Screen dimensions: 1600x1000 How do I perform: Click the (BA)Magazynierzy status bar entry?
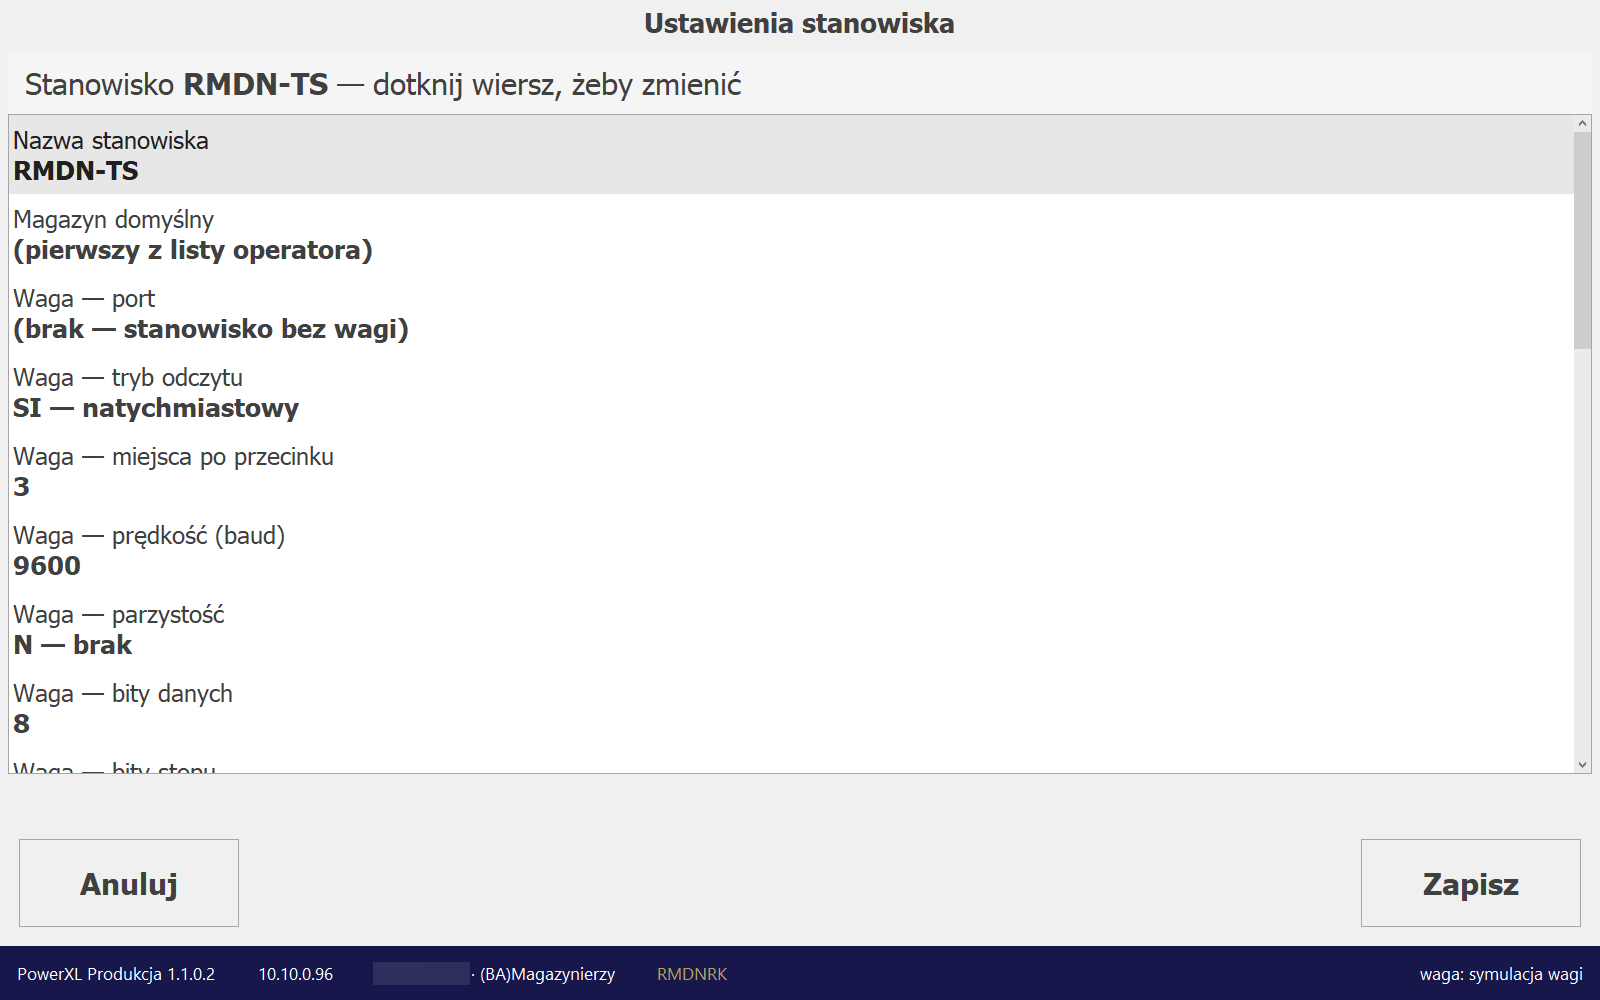click(x=547, y=974)
